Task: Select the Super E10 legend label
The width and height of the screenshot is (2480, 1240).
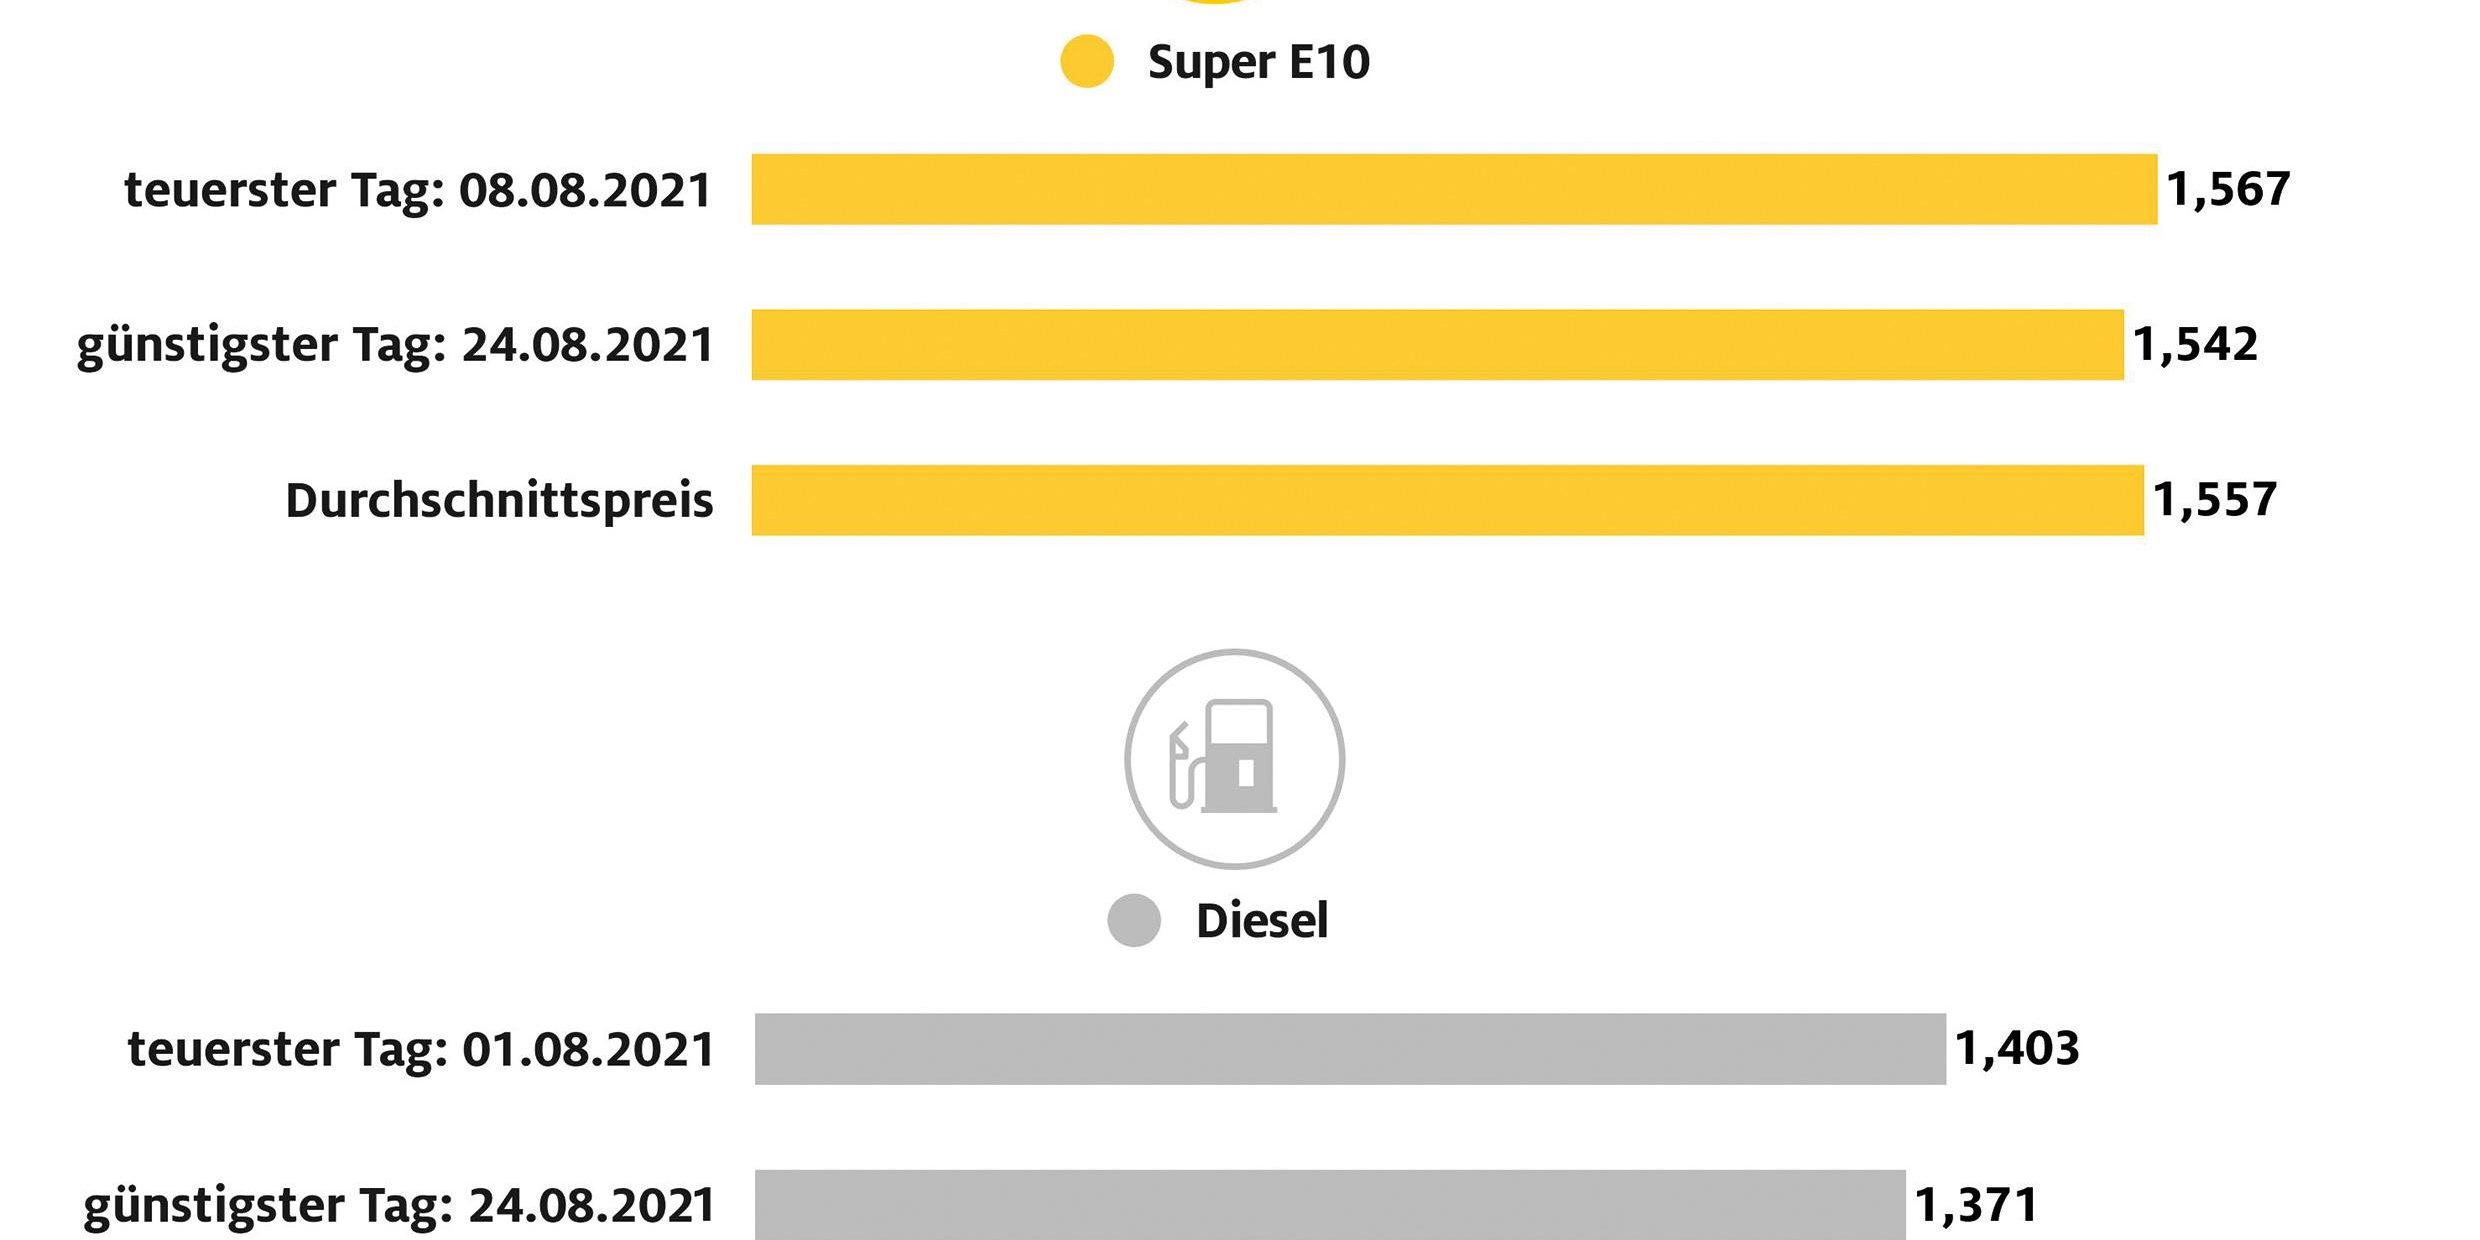Action: 1258,62
